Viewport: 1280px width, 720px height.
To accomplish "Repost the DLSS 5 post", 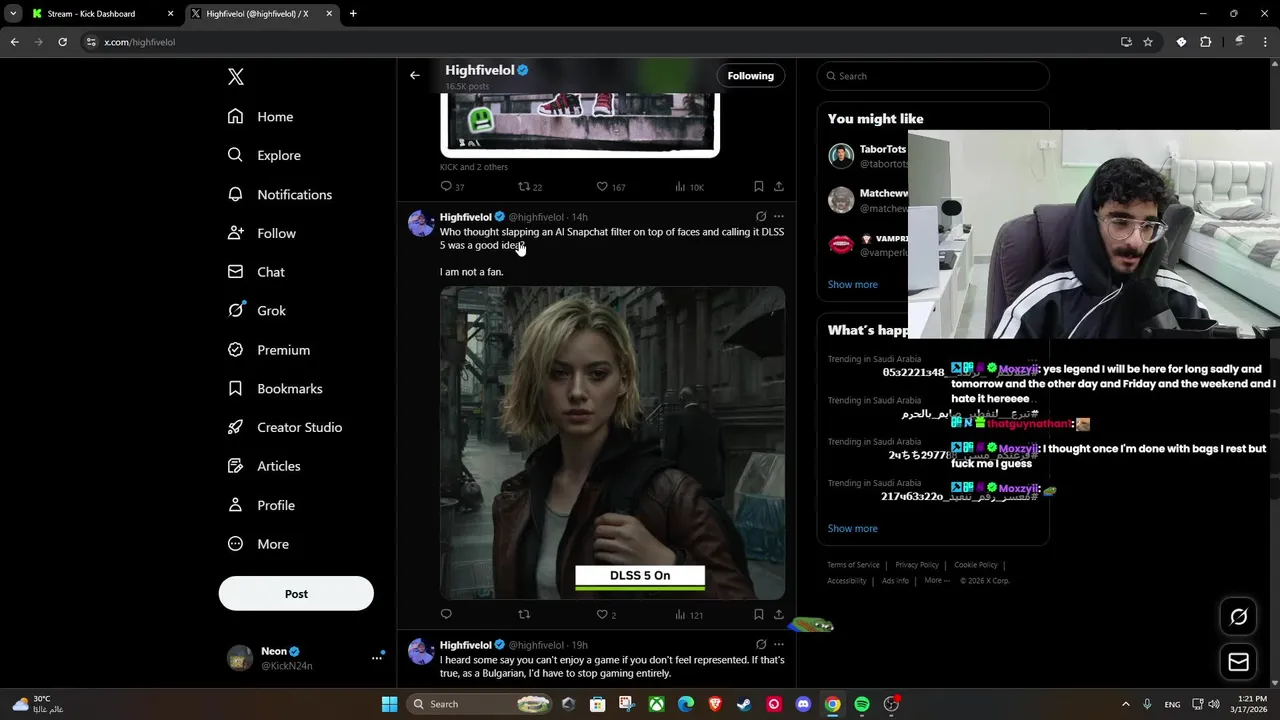I will (x=523, y=614).
